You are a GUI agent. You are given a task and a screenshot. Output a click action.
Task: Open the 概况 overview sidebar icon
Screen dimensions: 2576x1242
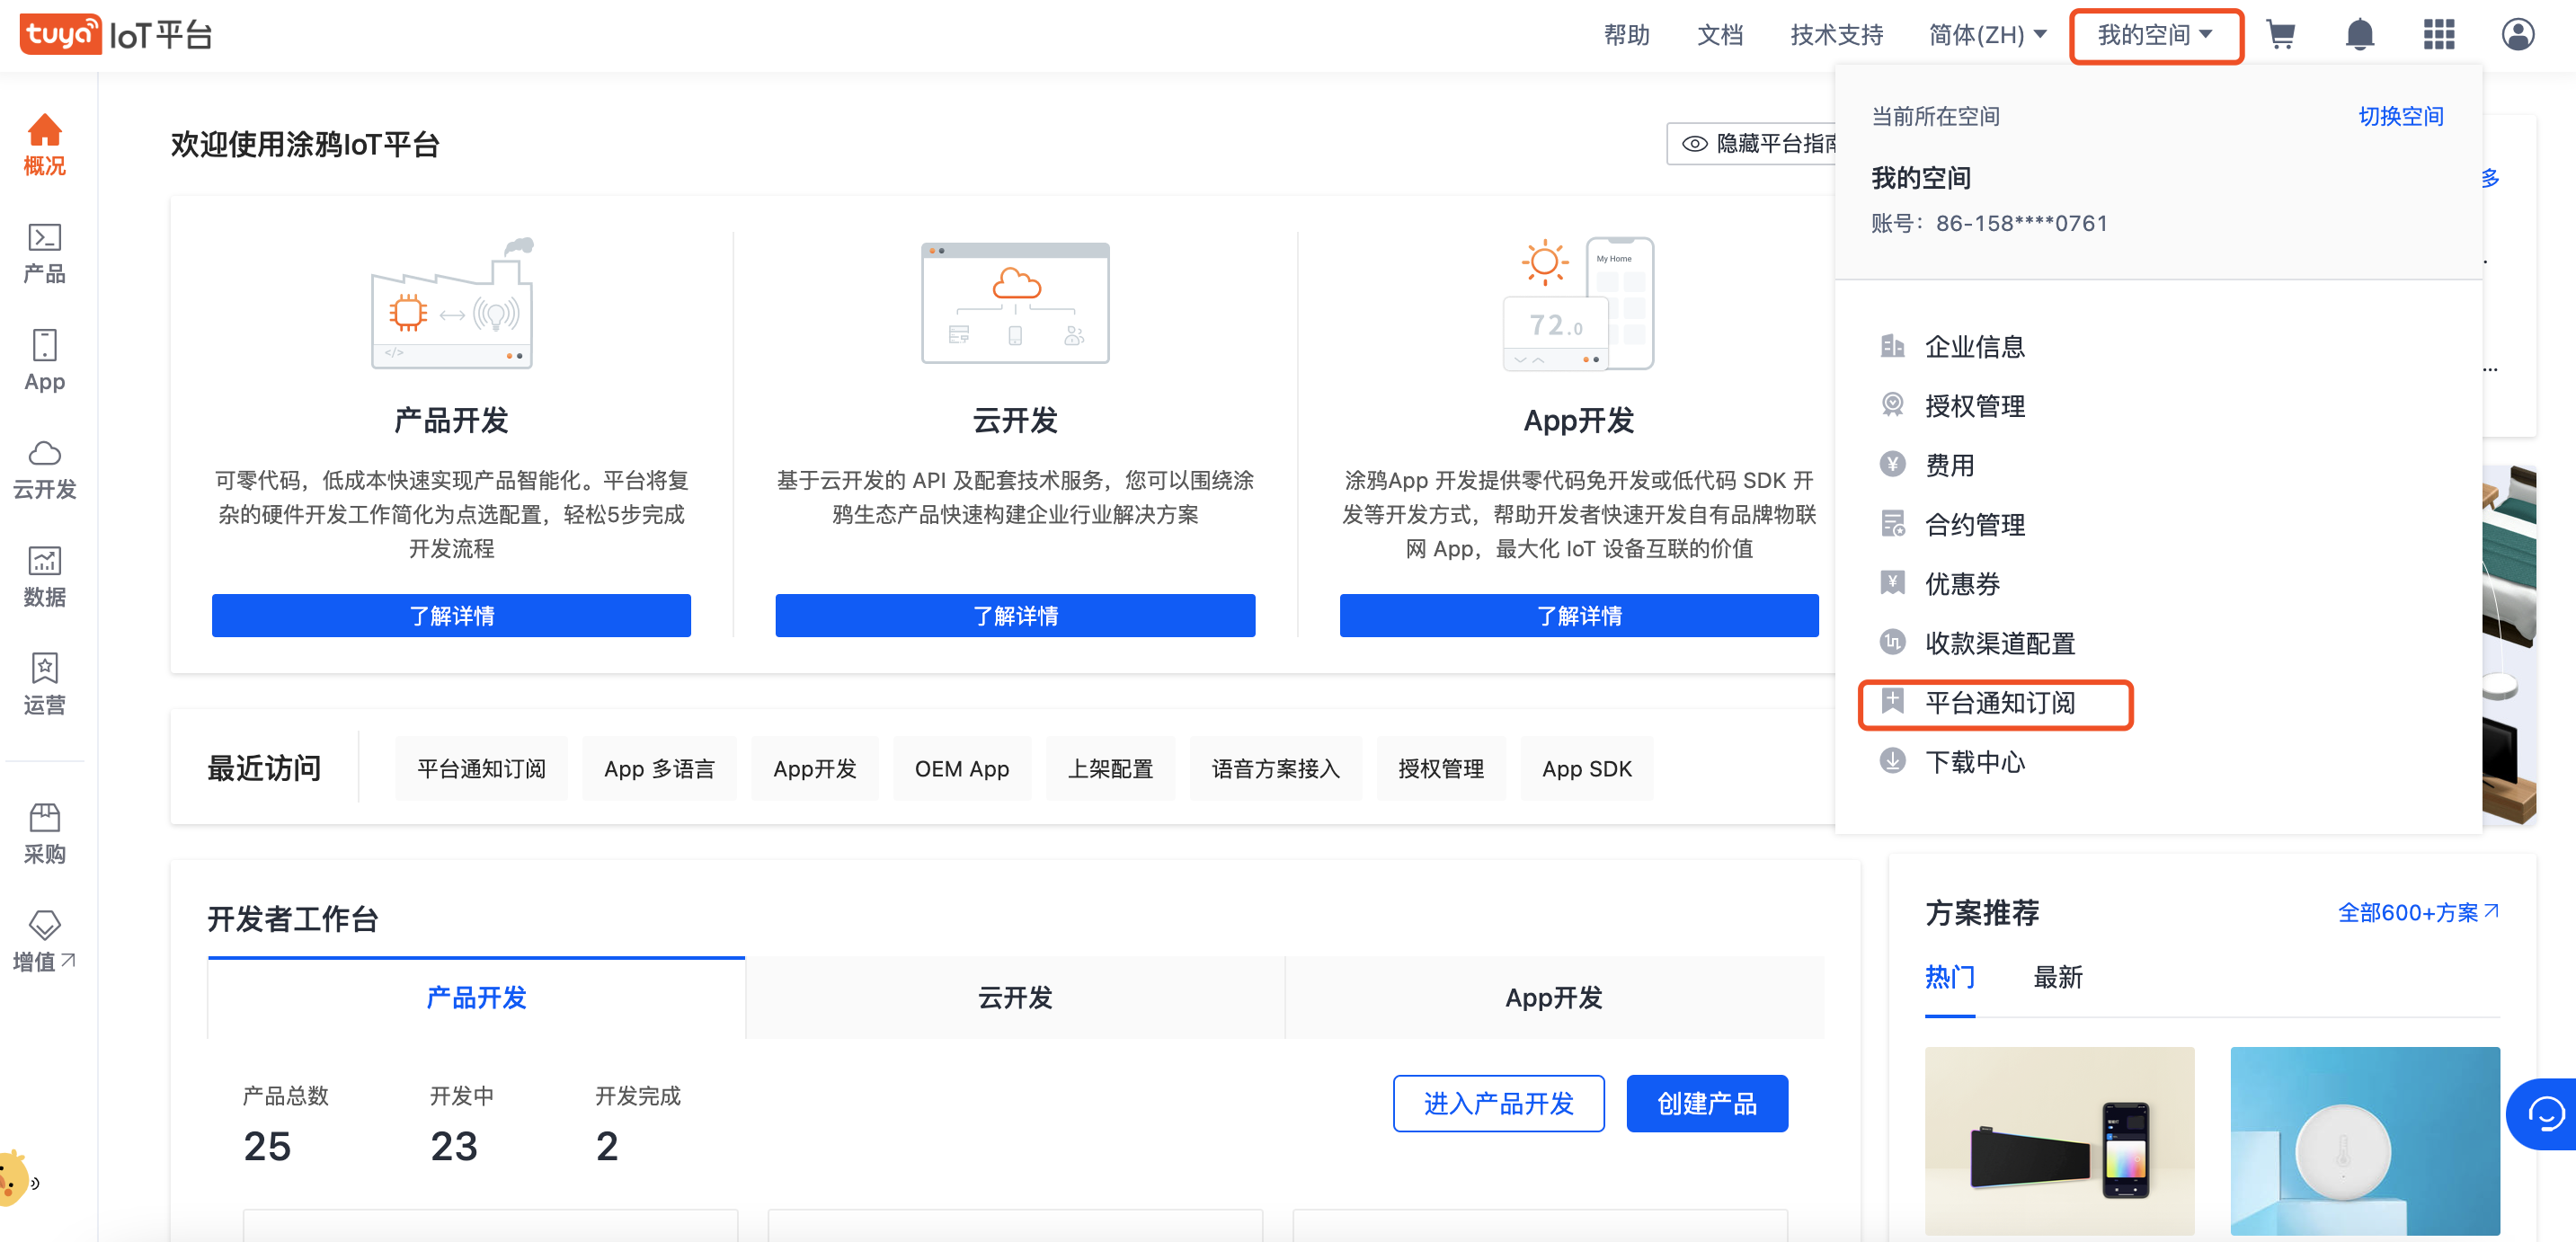(x=45, y=145)
